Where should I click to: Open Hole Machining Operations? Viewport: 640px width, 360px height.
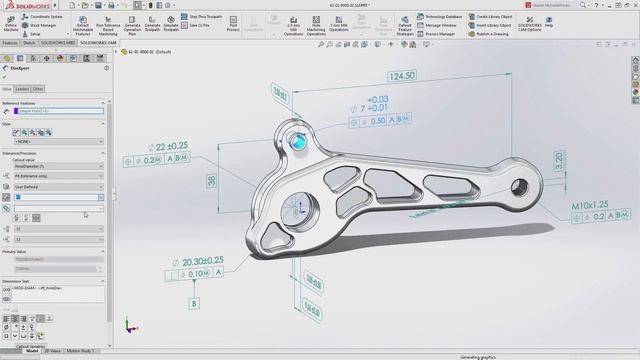tap(316, 26)
